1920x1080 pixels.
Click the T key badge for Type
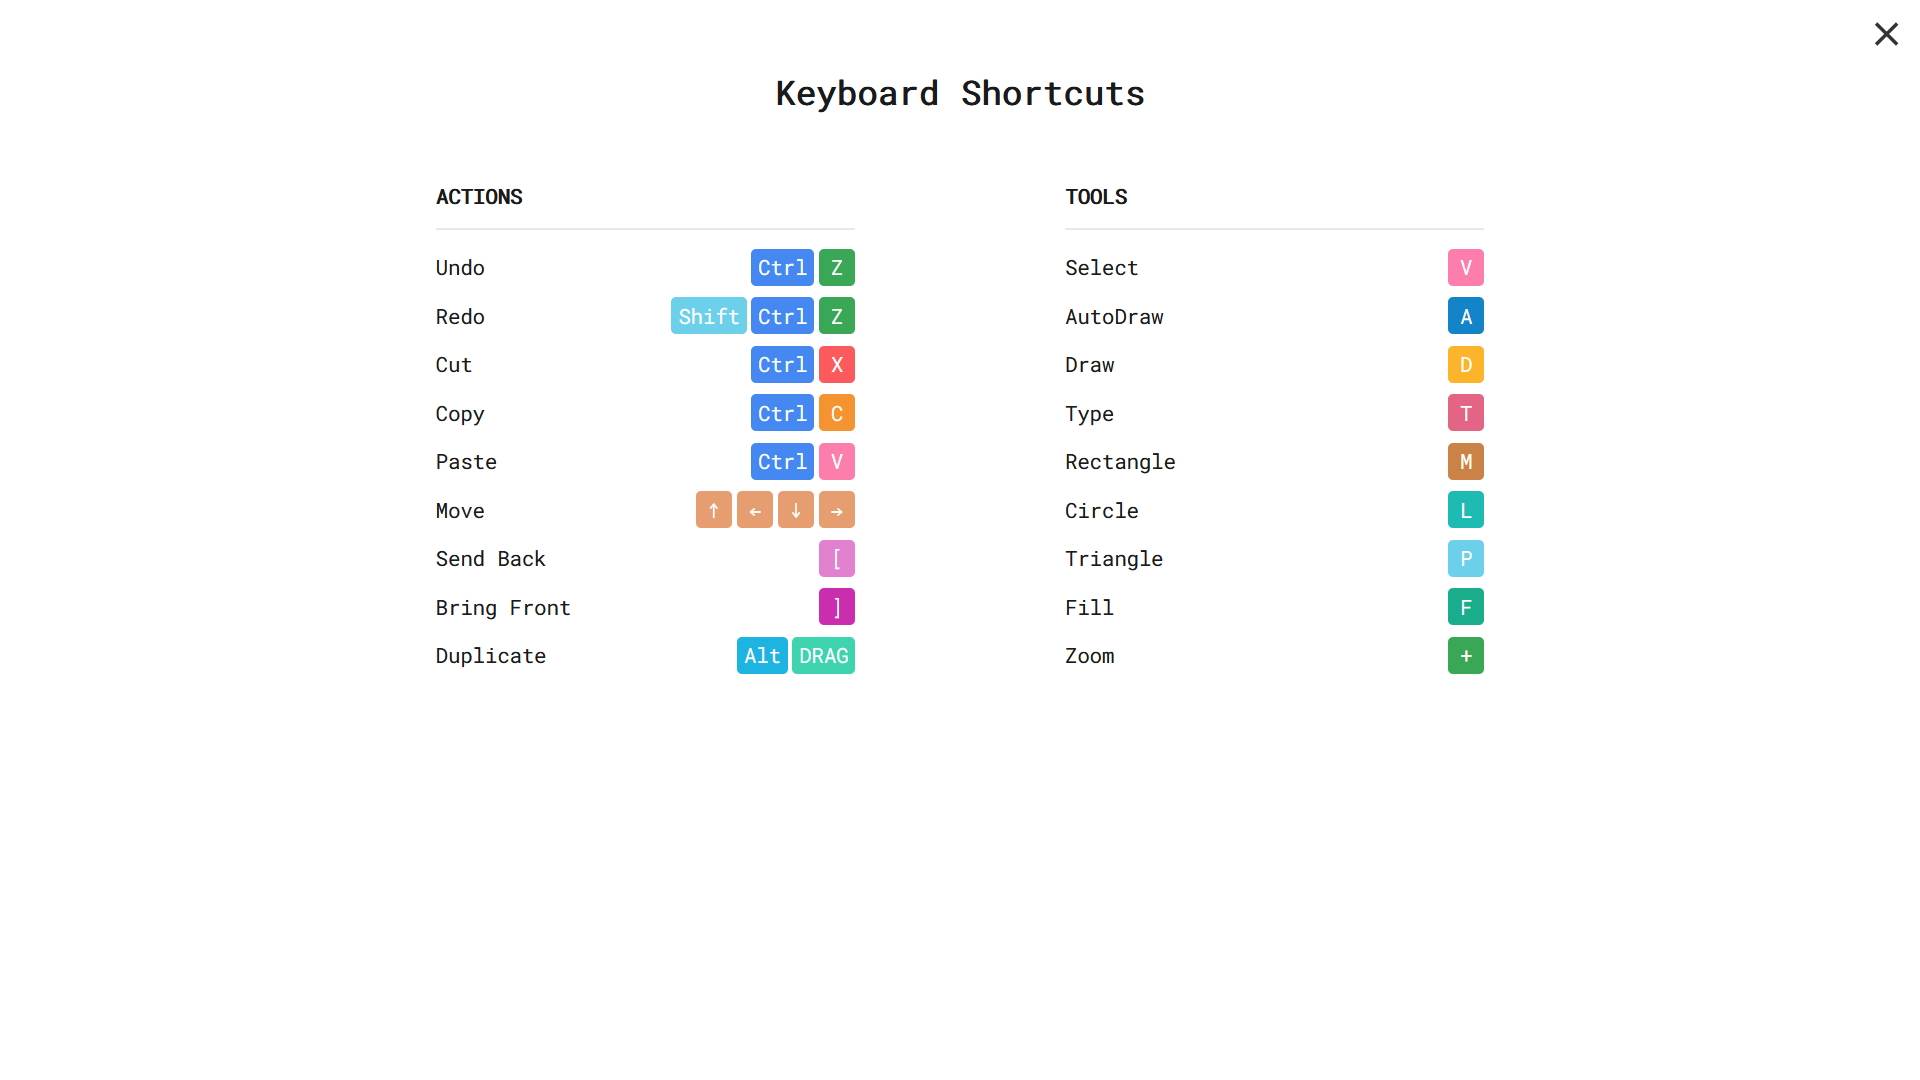pyautogui.click(x=1466, y=414)
